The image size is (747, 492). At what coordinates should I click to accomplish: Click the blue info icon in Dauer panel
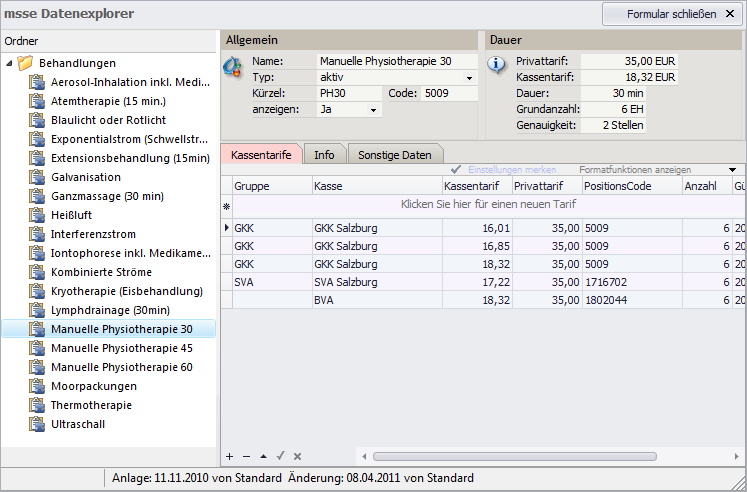click(496, 65)
